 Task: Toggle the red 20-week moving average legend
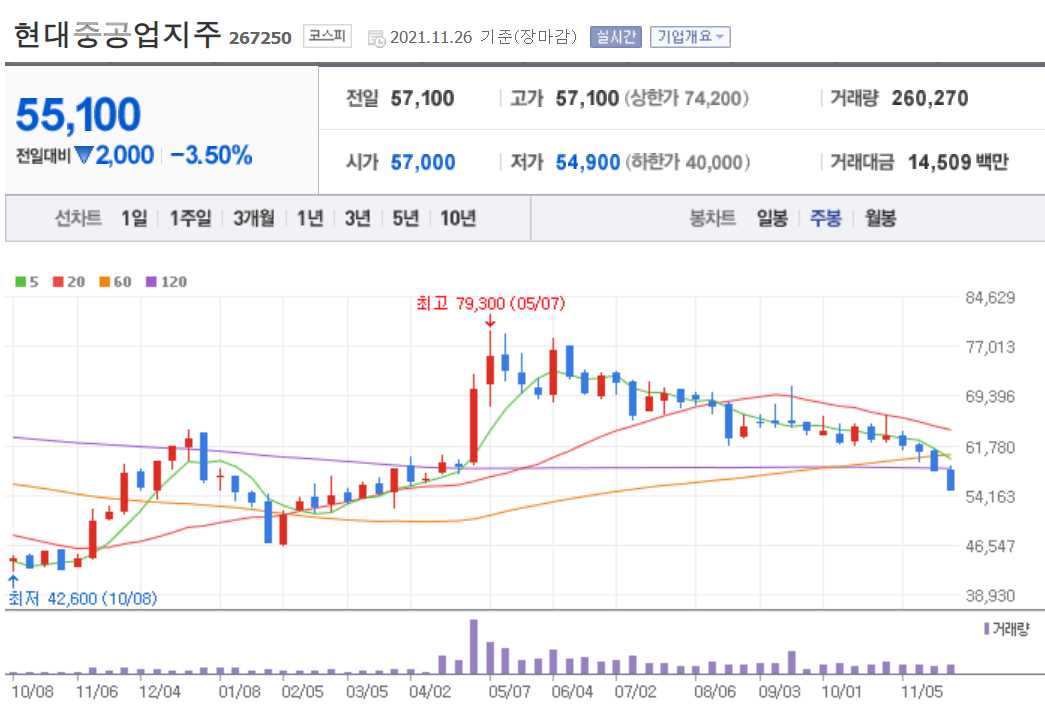pos(56,281)
